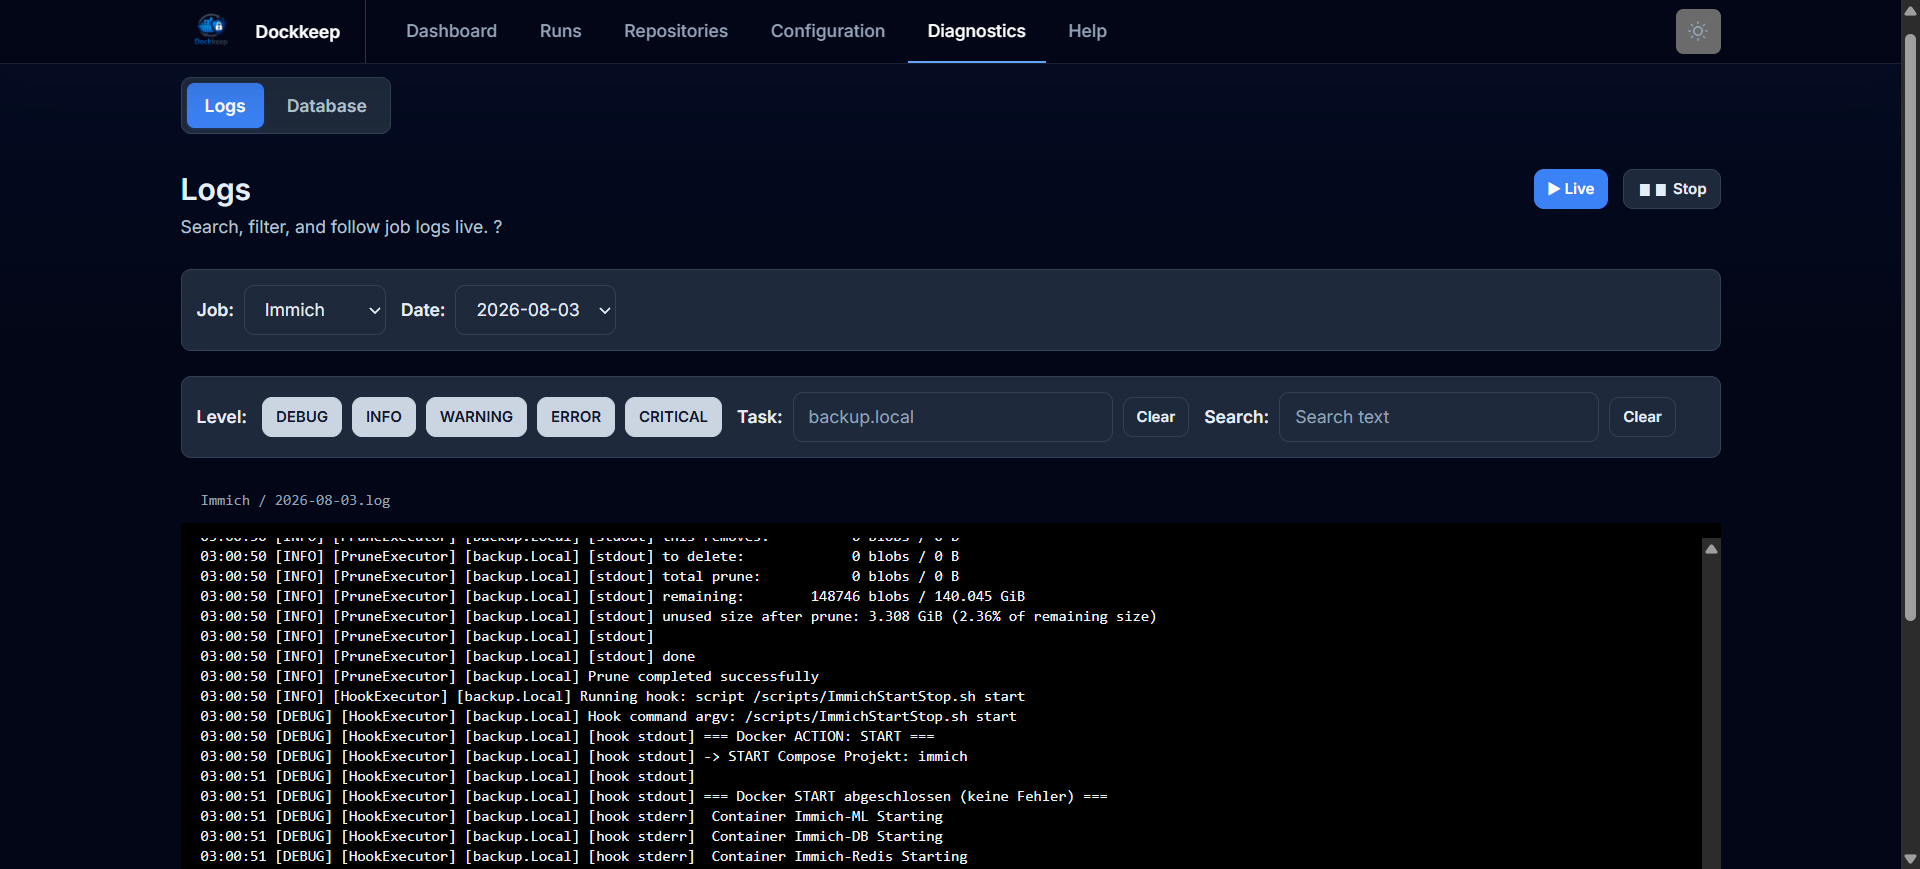Toggle the CRITICAL level filter
Image resolution: width=1920 pixels, height=869 pixels.
tap(673, 417)
